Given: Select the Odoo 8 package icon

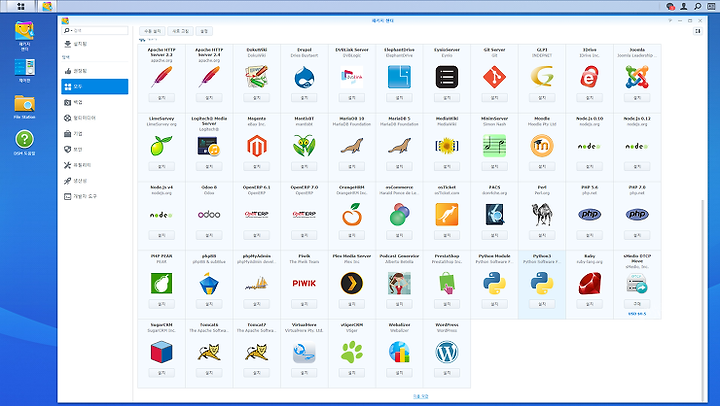Looking at the screenshot, I should click(209, 214).
